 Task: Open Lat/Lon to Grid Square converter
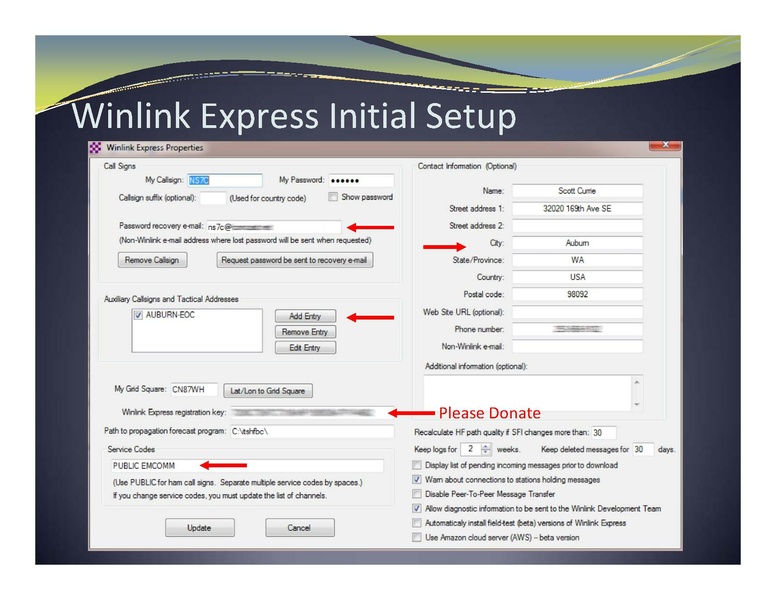[268, 391]
